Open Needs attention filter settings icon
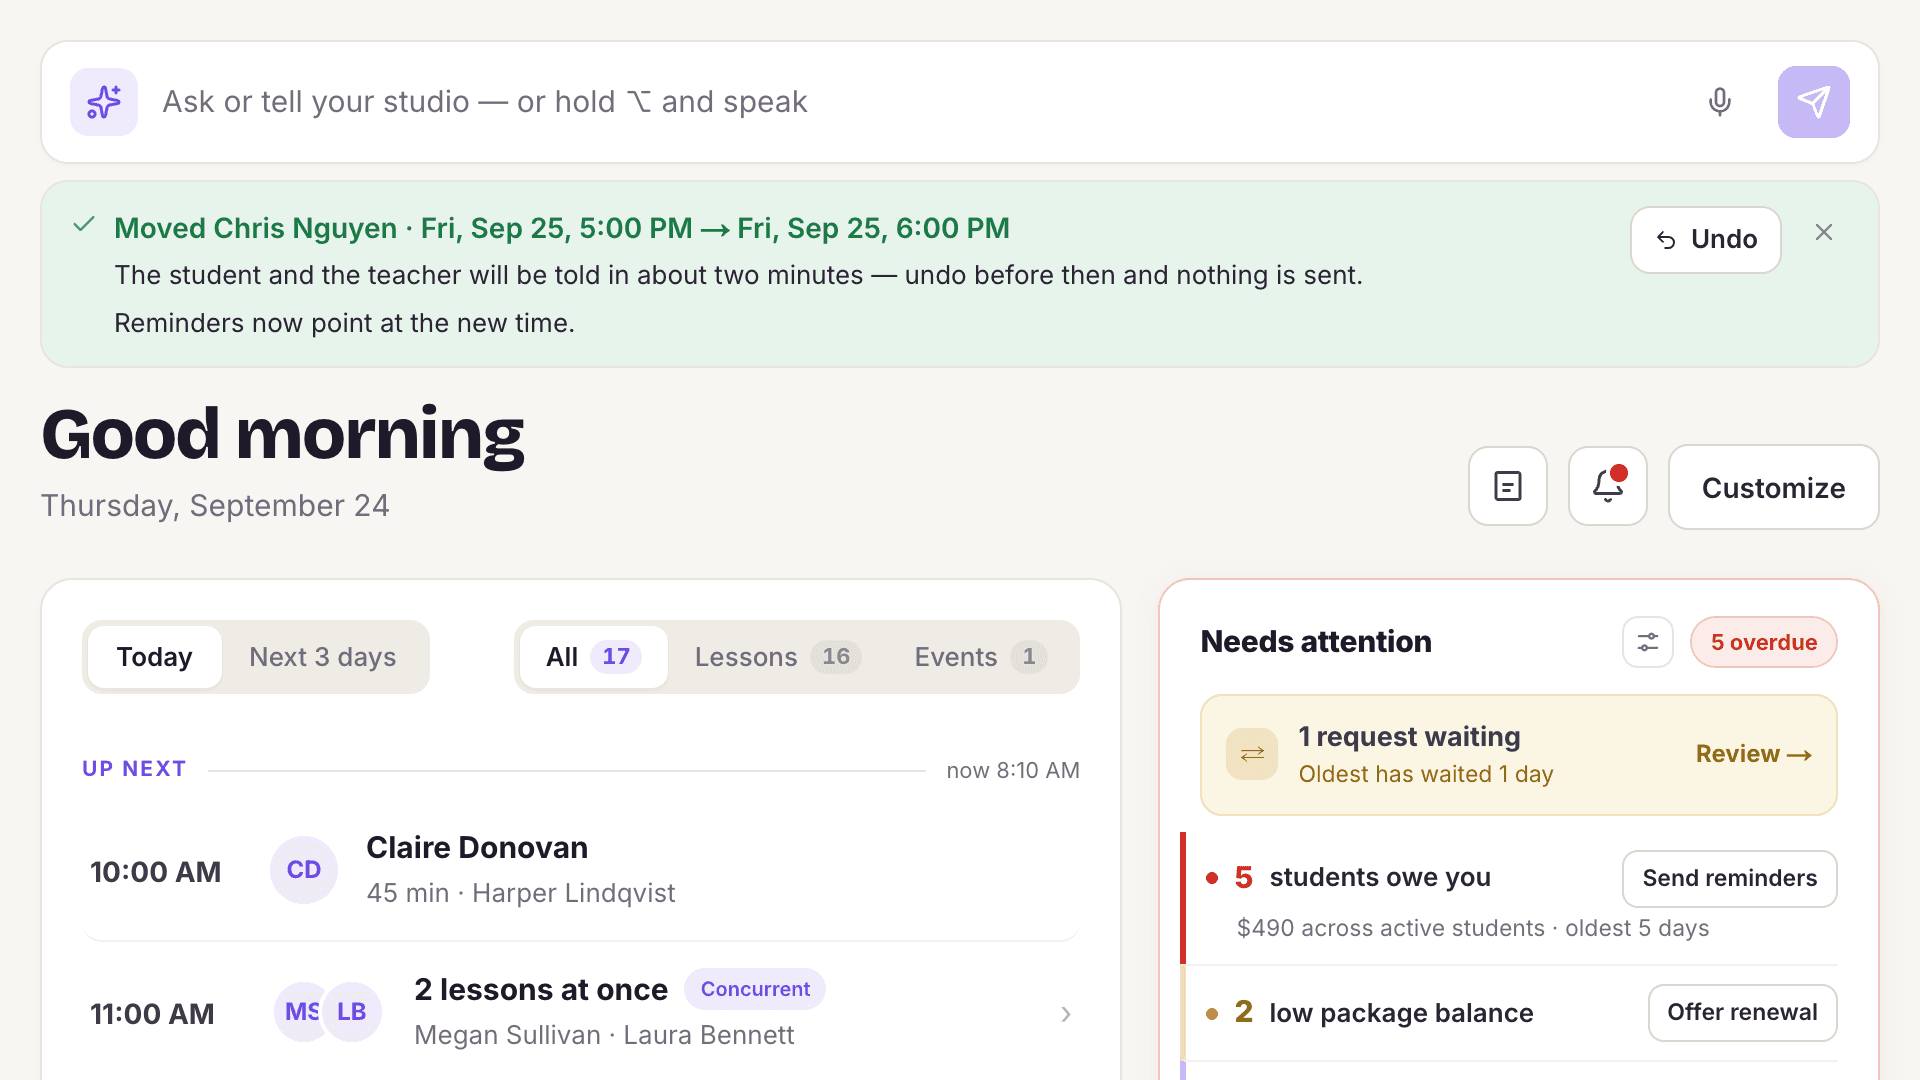Screen dimensions: 1920x1080 [1648, 642]
